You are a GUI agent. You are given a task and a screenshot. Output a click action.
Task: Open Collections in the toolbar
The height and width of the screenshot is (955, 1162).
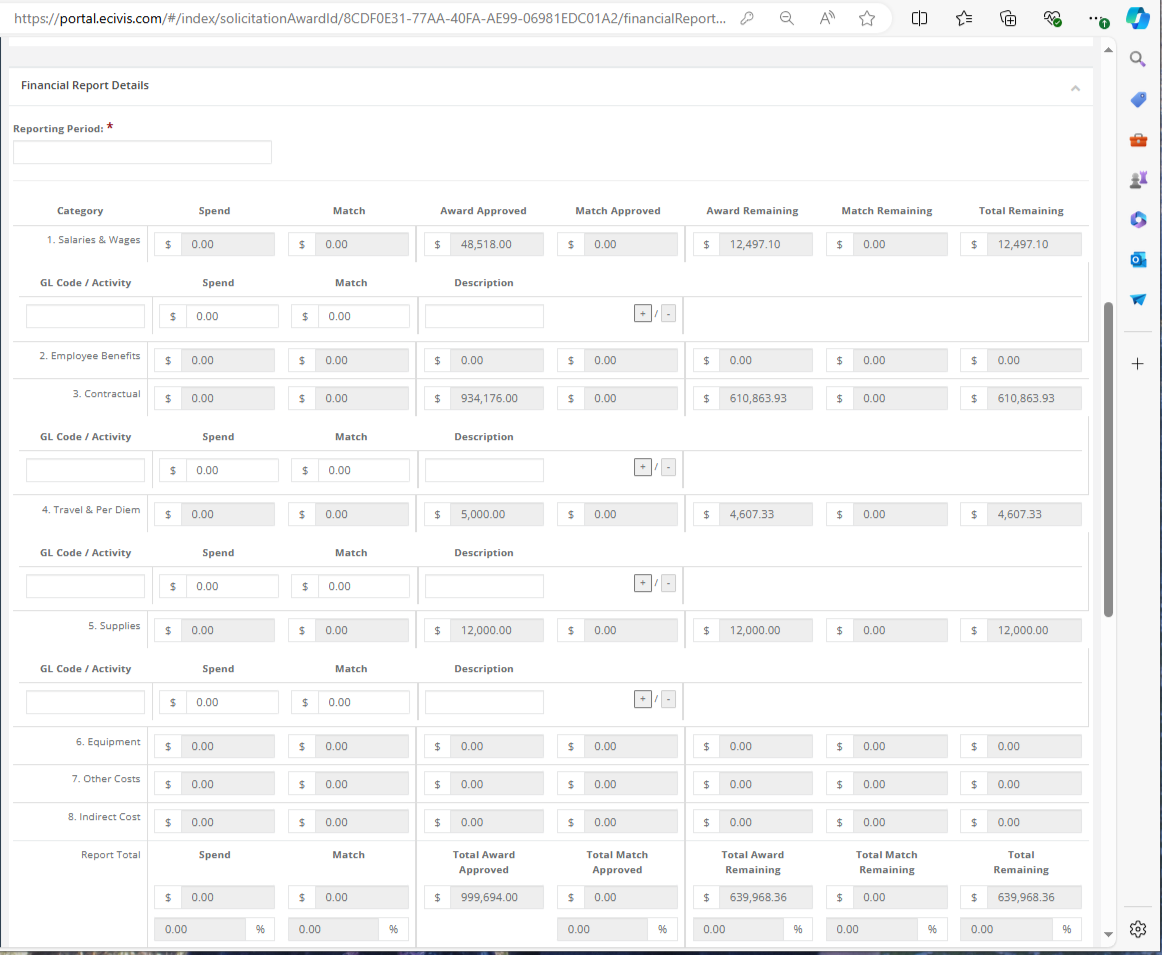click(1008, 18)
